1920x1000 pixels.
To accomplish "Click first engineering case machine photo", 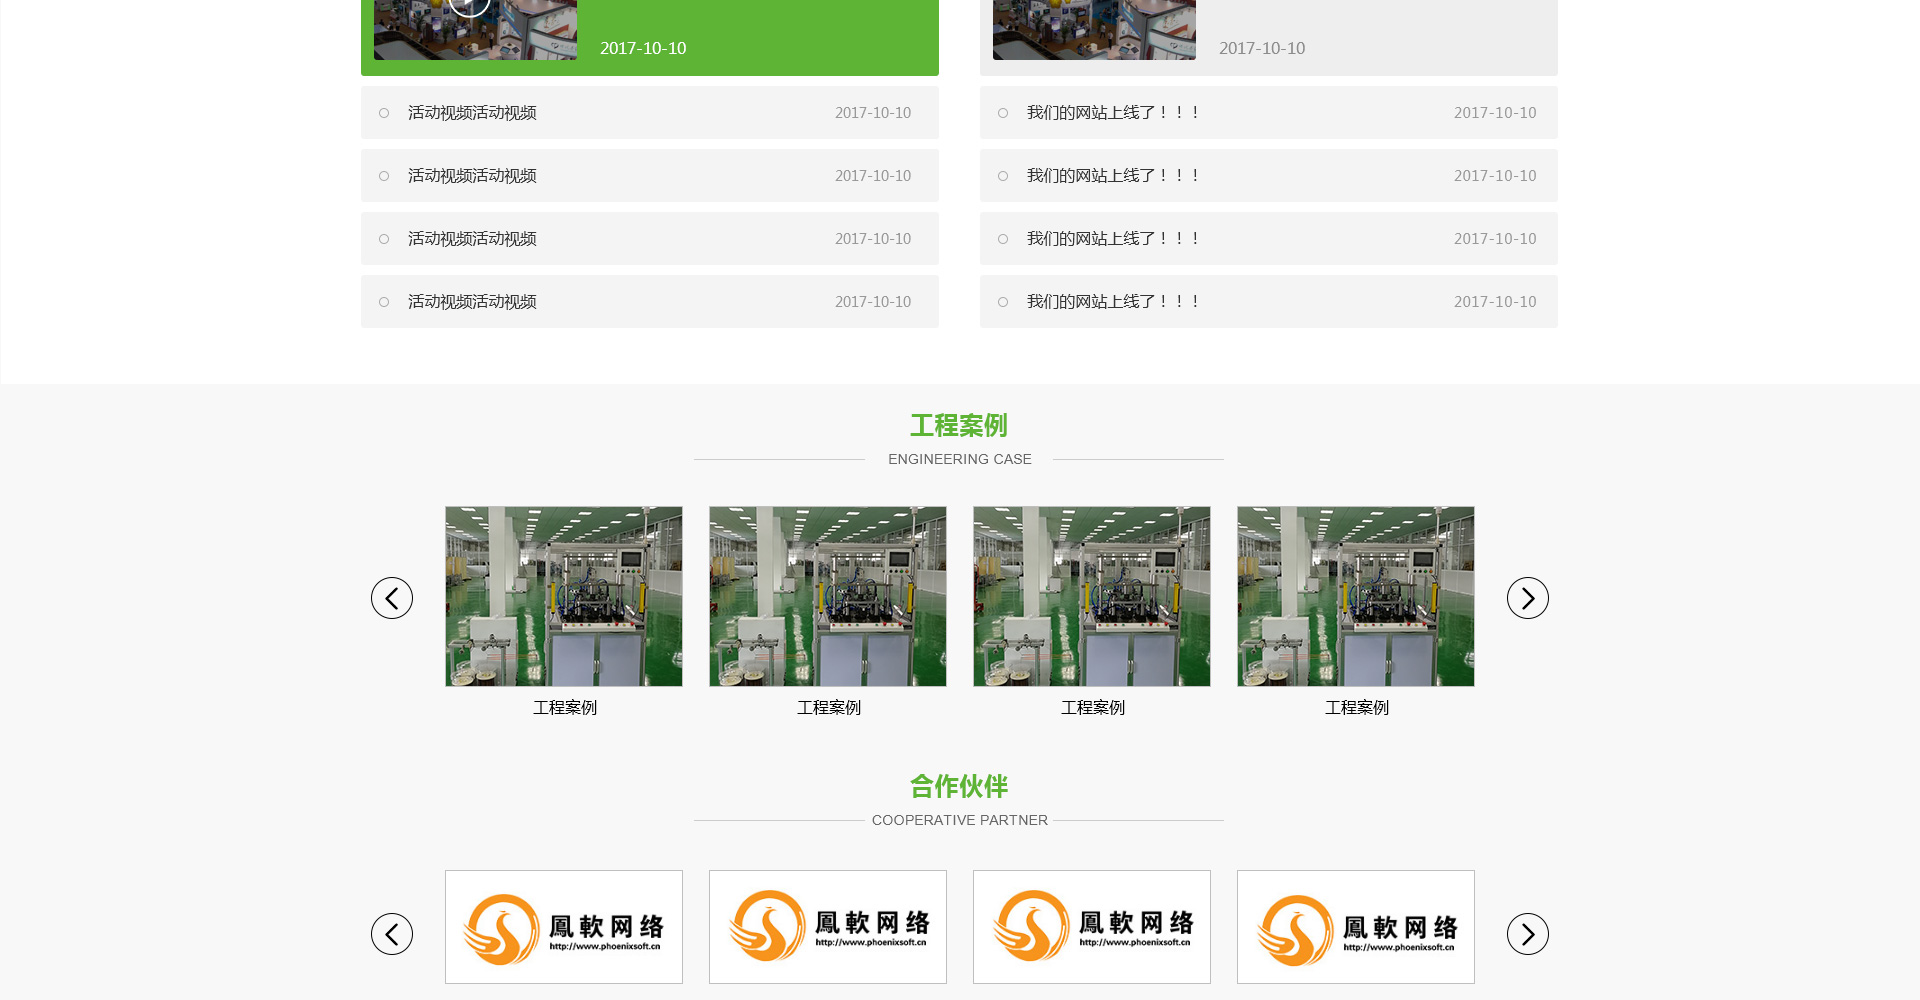I will pos(564,596).
